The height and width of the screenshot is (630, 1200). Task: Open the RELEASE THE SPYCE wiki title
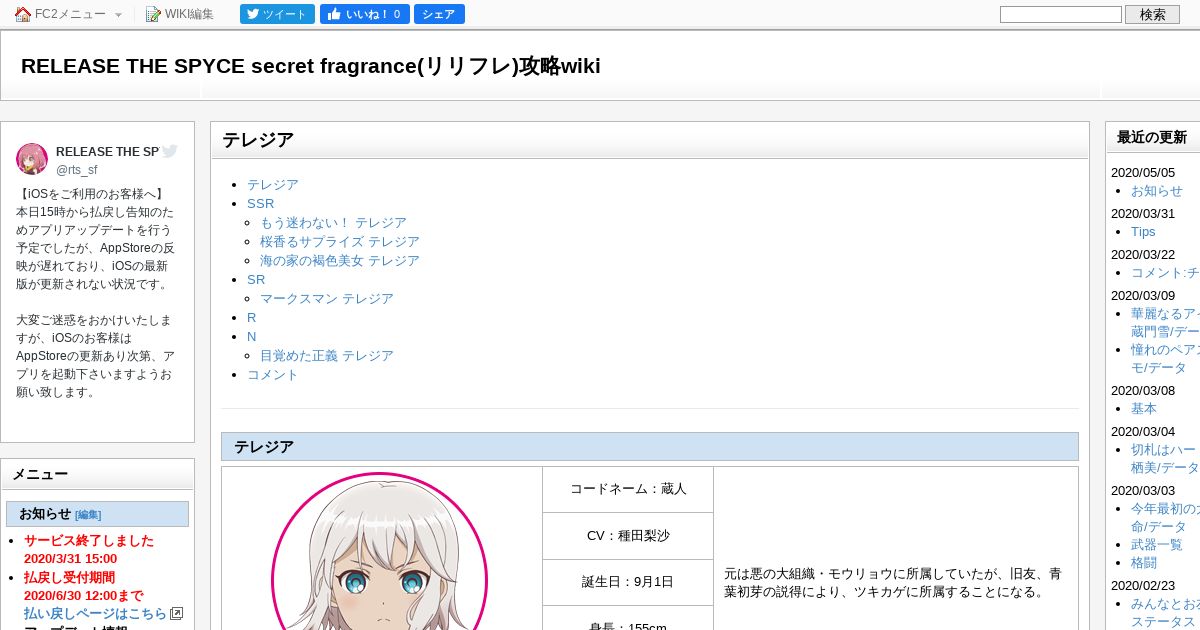[311, 66]
